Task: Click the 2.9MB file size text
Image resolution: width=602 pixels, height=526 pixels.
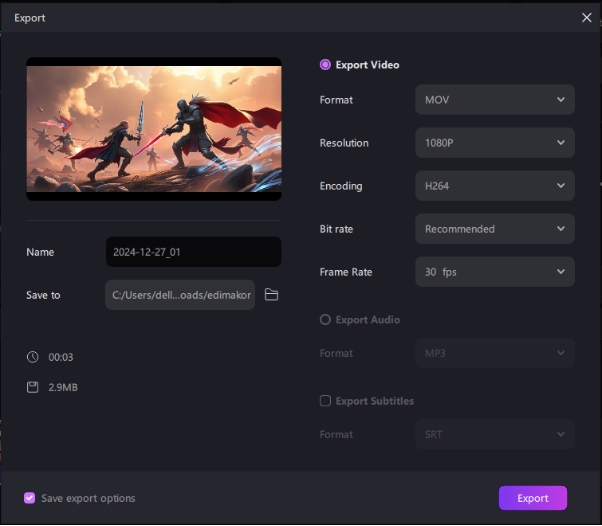Action: [63, 387]
